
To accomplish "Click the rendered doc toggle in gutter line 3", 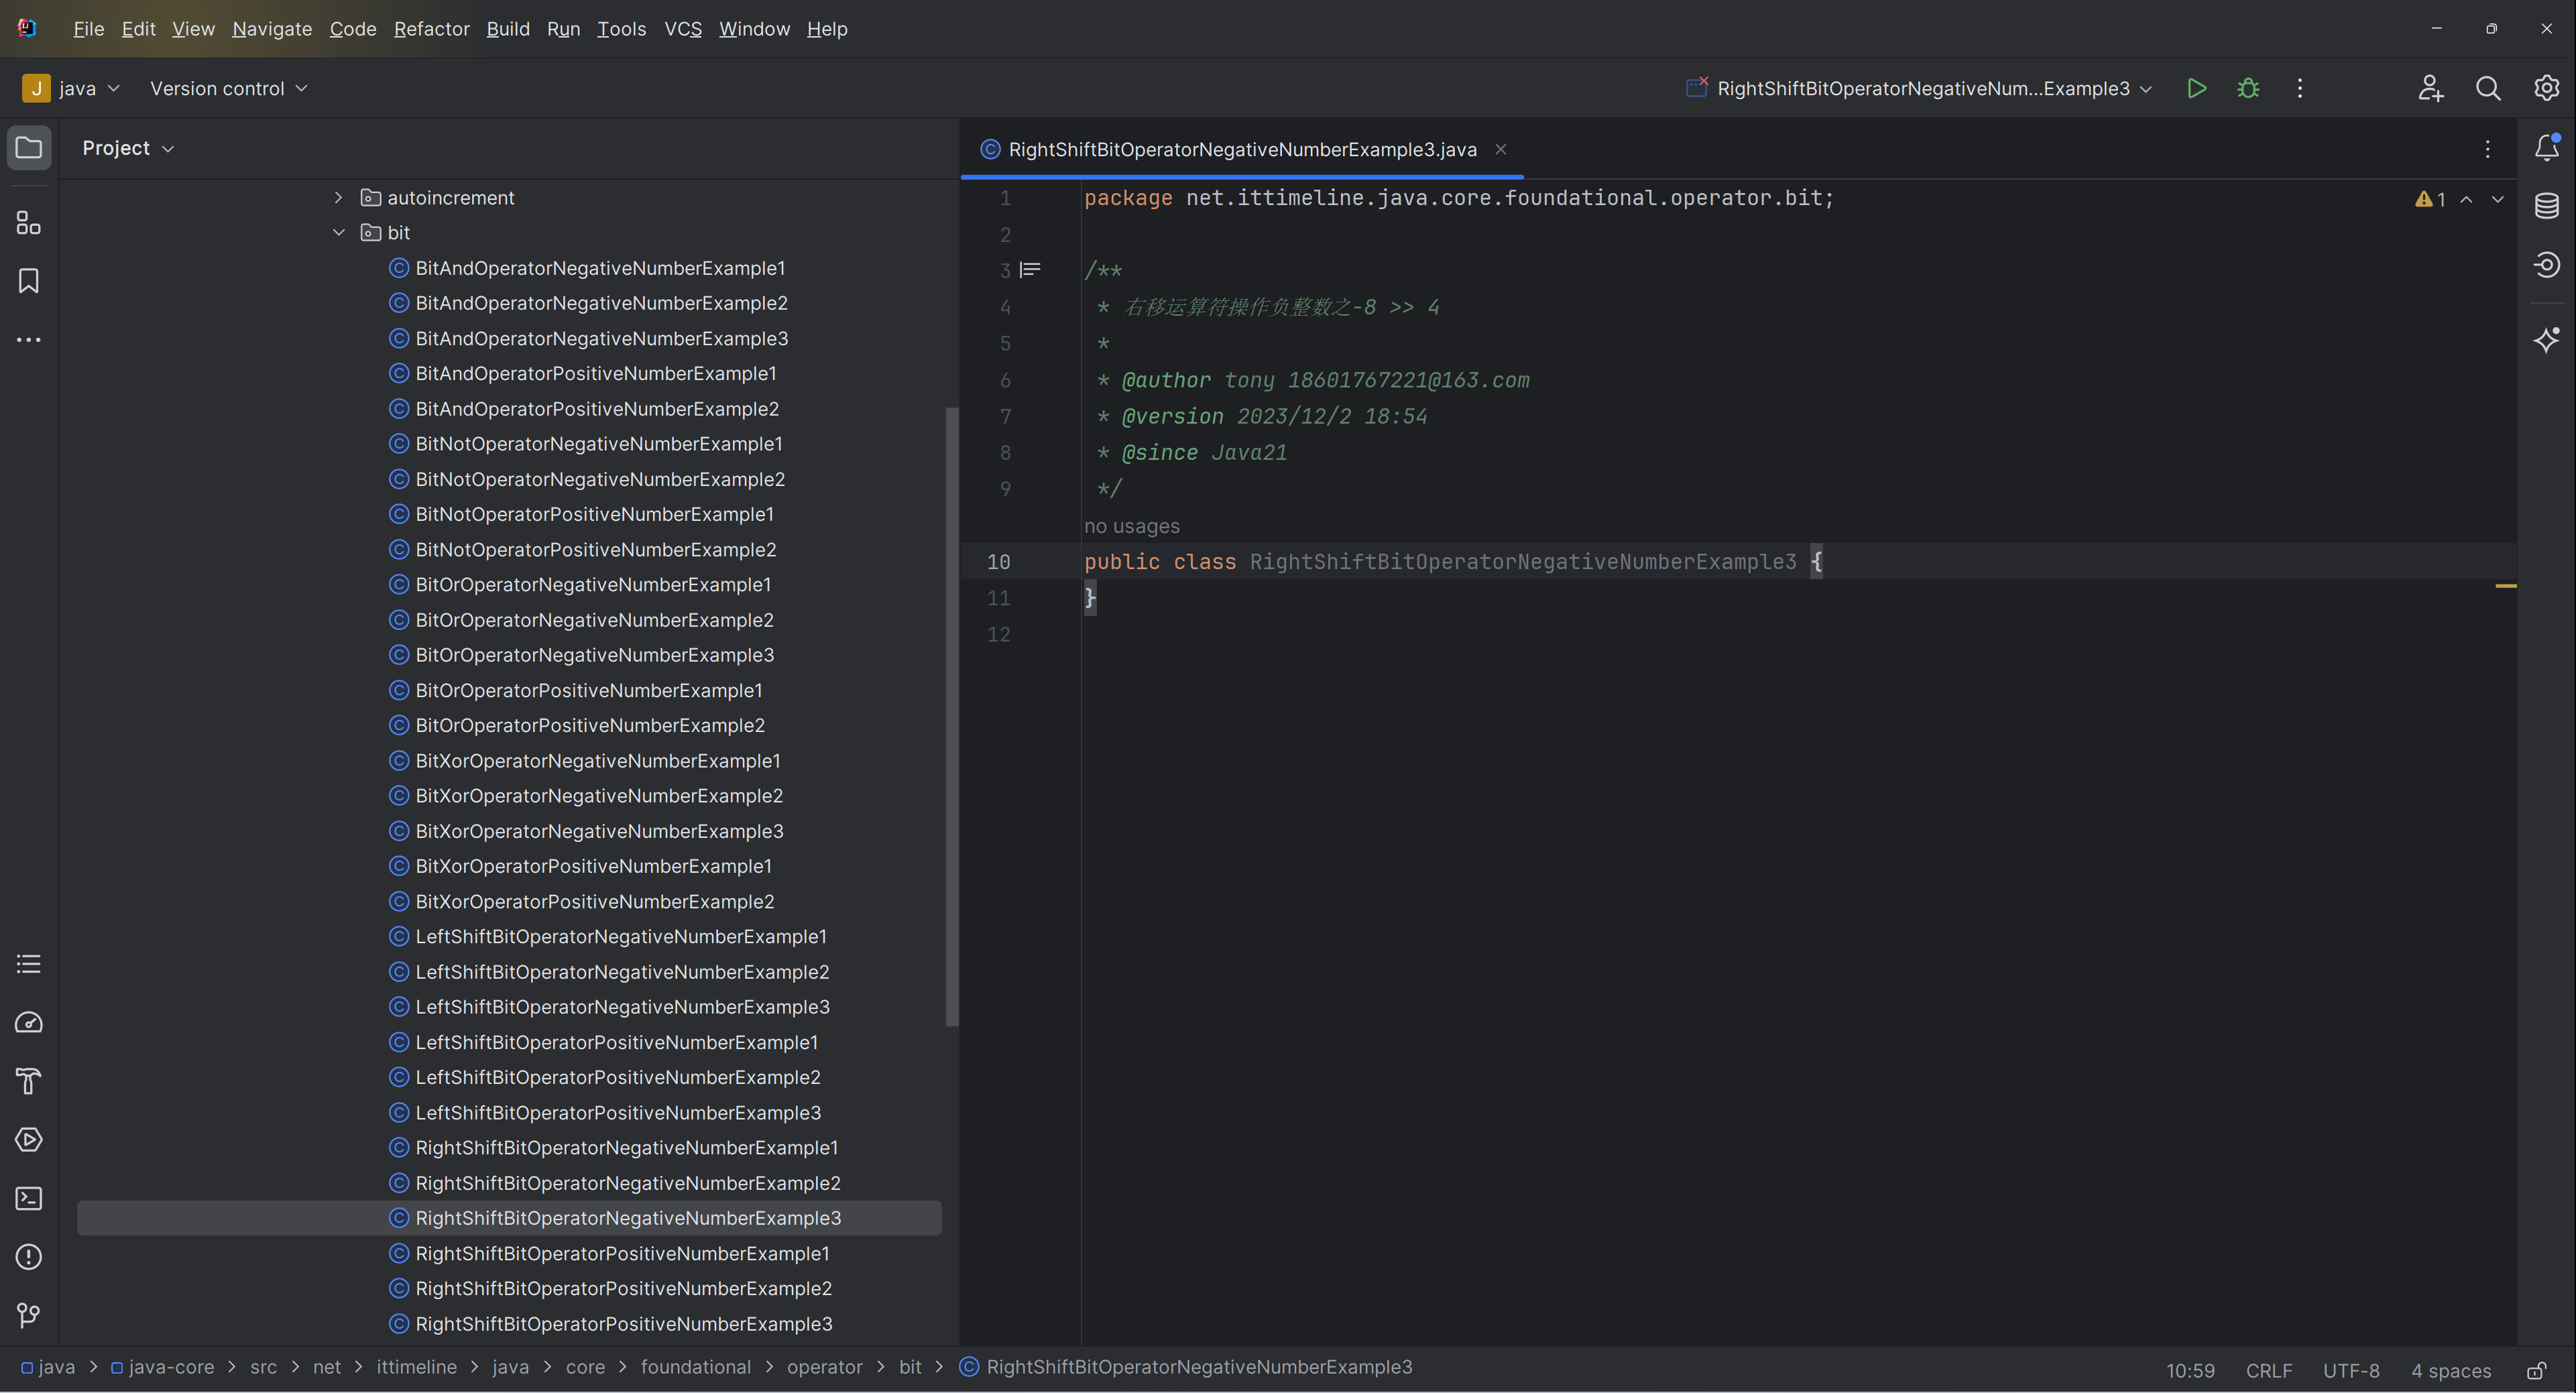I will pyautogui.click(x=1030, y=270).
